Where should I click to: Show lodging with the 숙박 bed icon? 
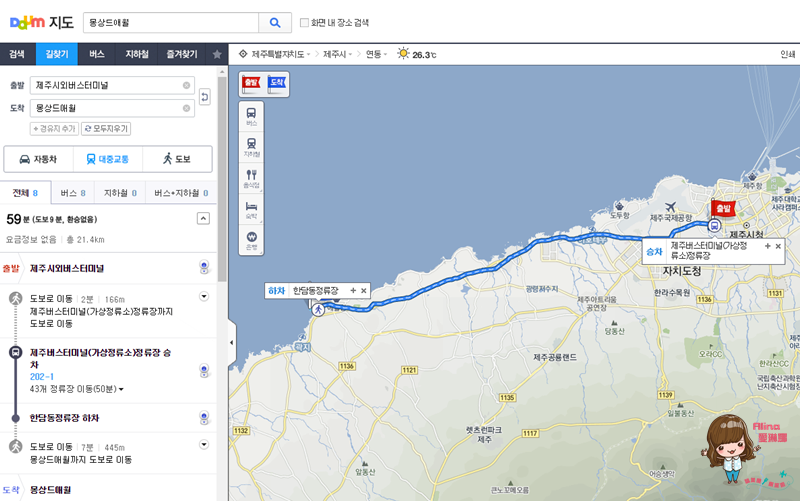[252, 209]
